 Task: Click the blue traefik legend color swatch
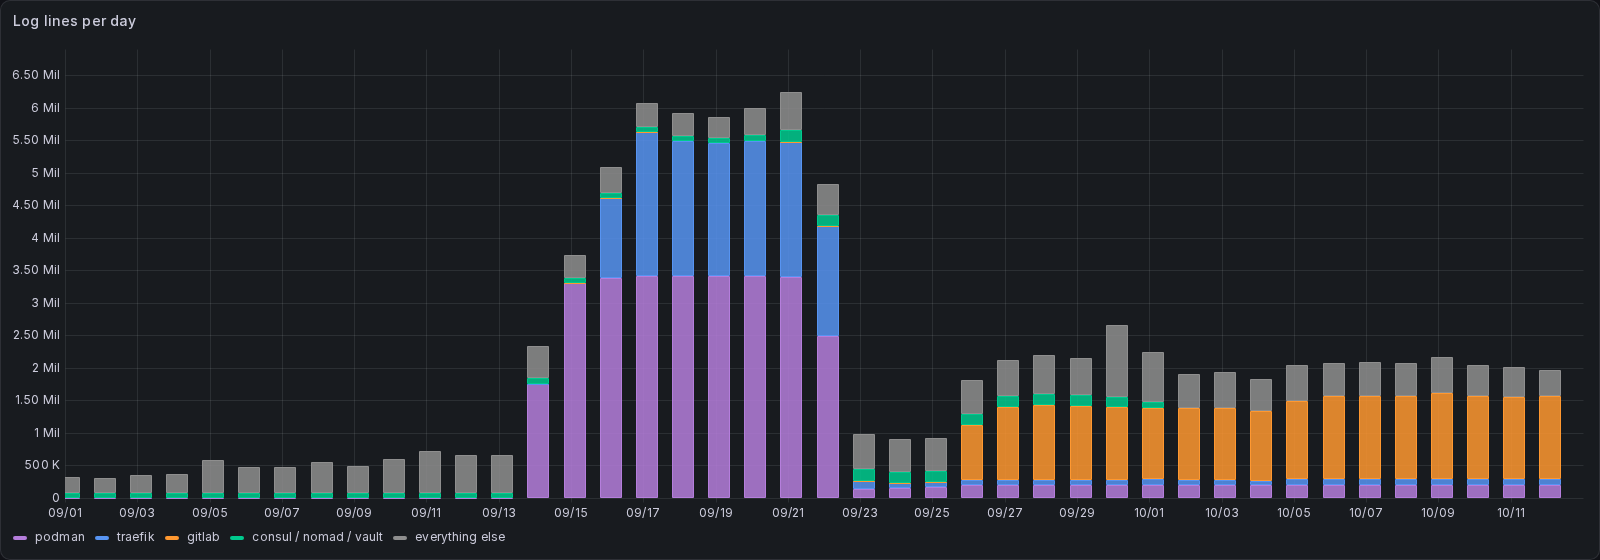tap(102, 538)
